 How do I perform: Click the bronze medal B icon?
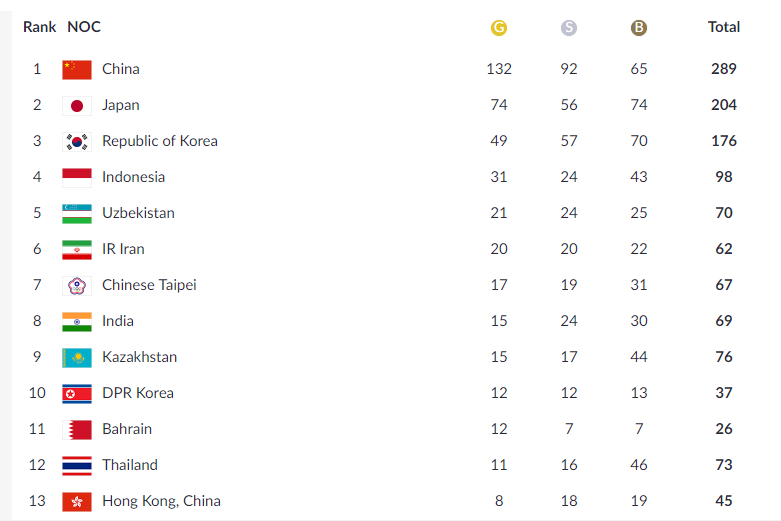pos(639,27)
